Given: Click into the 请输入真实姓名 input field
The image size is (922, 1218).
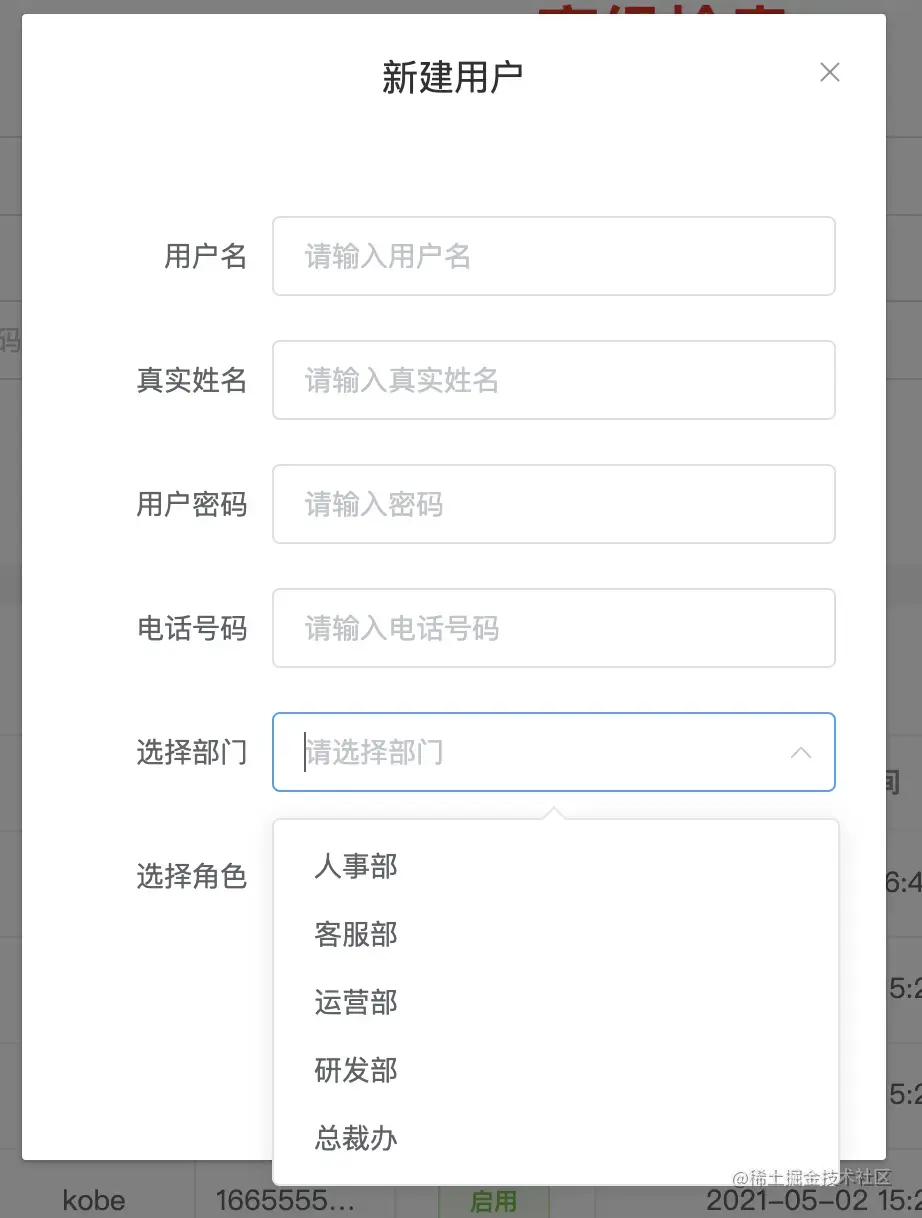Looking at the screenshot, I should coord(554,380).
